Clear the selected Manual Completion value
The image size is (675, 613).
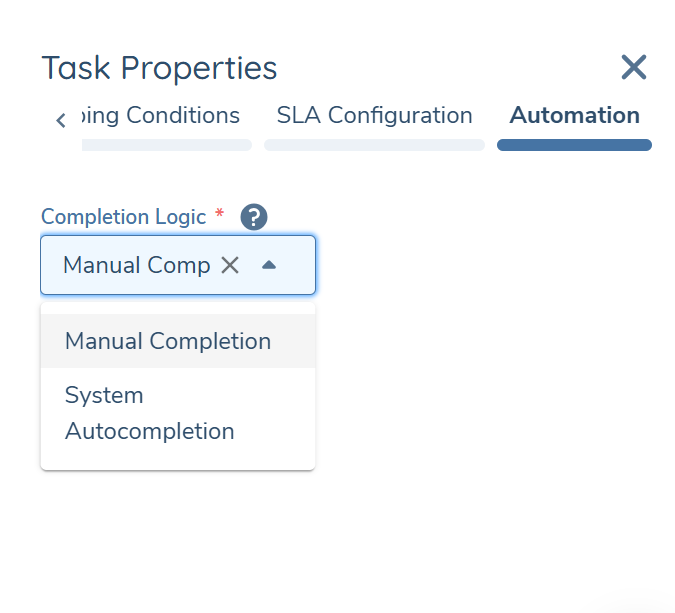click(x=230, y=265)
